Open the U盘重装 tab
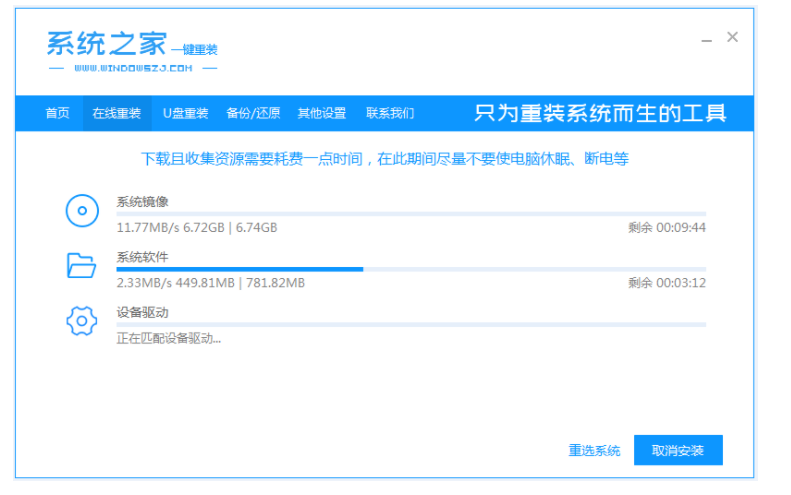 click(x=185, y=113)
